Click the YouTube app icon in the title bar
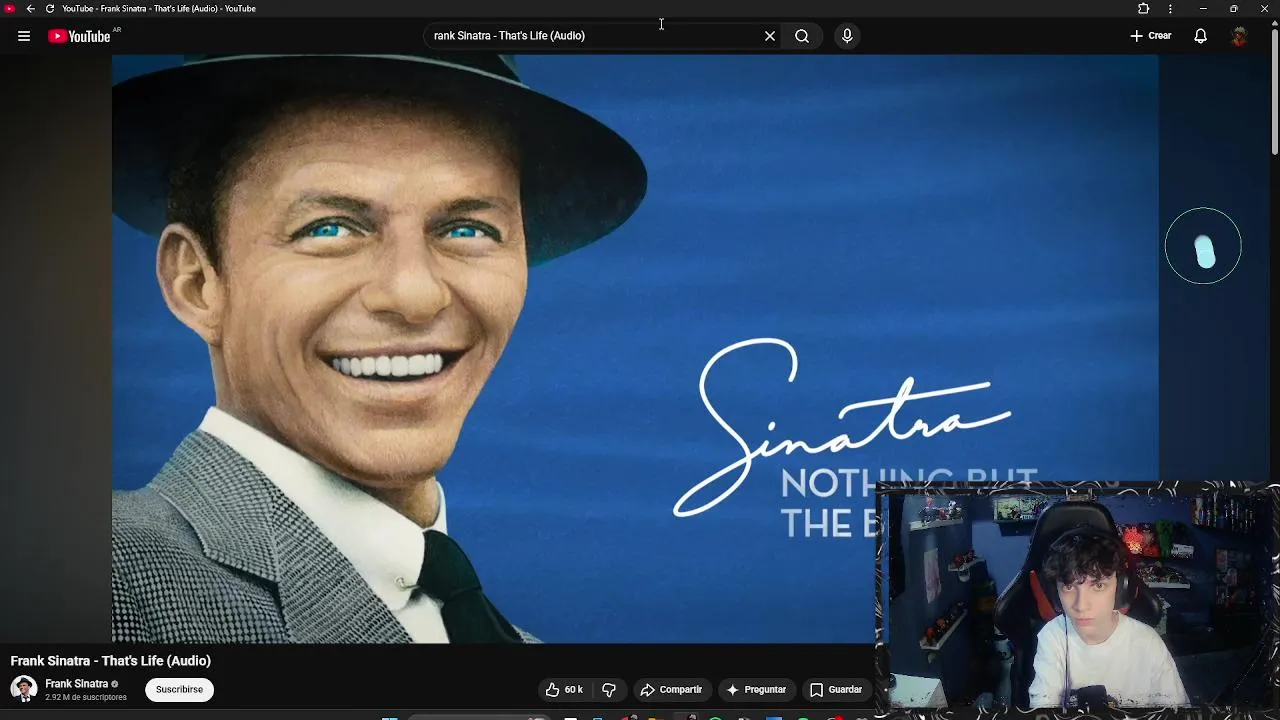1280x720 pixels. (x=10, y=9)
